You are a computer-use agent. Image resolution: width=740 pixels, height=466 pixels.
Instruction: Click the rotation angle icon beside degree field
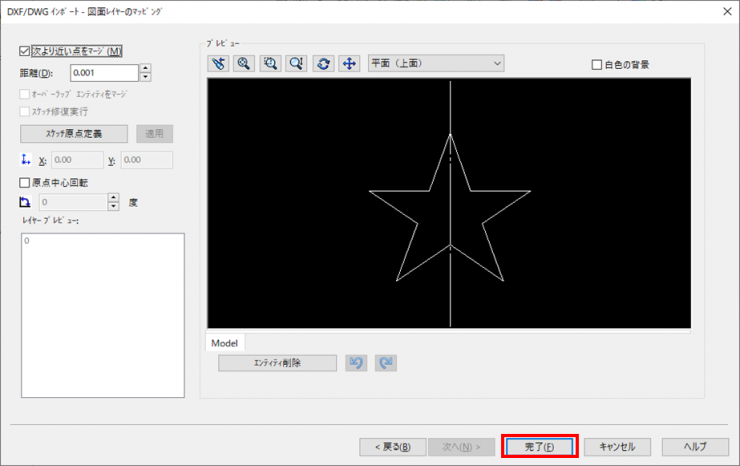[25, 202]
